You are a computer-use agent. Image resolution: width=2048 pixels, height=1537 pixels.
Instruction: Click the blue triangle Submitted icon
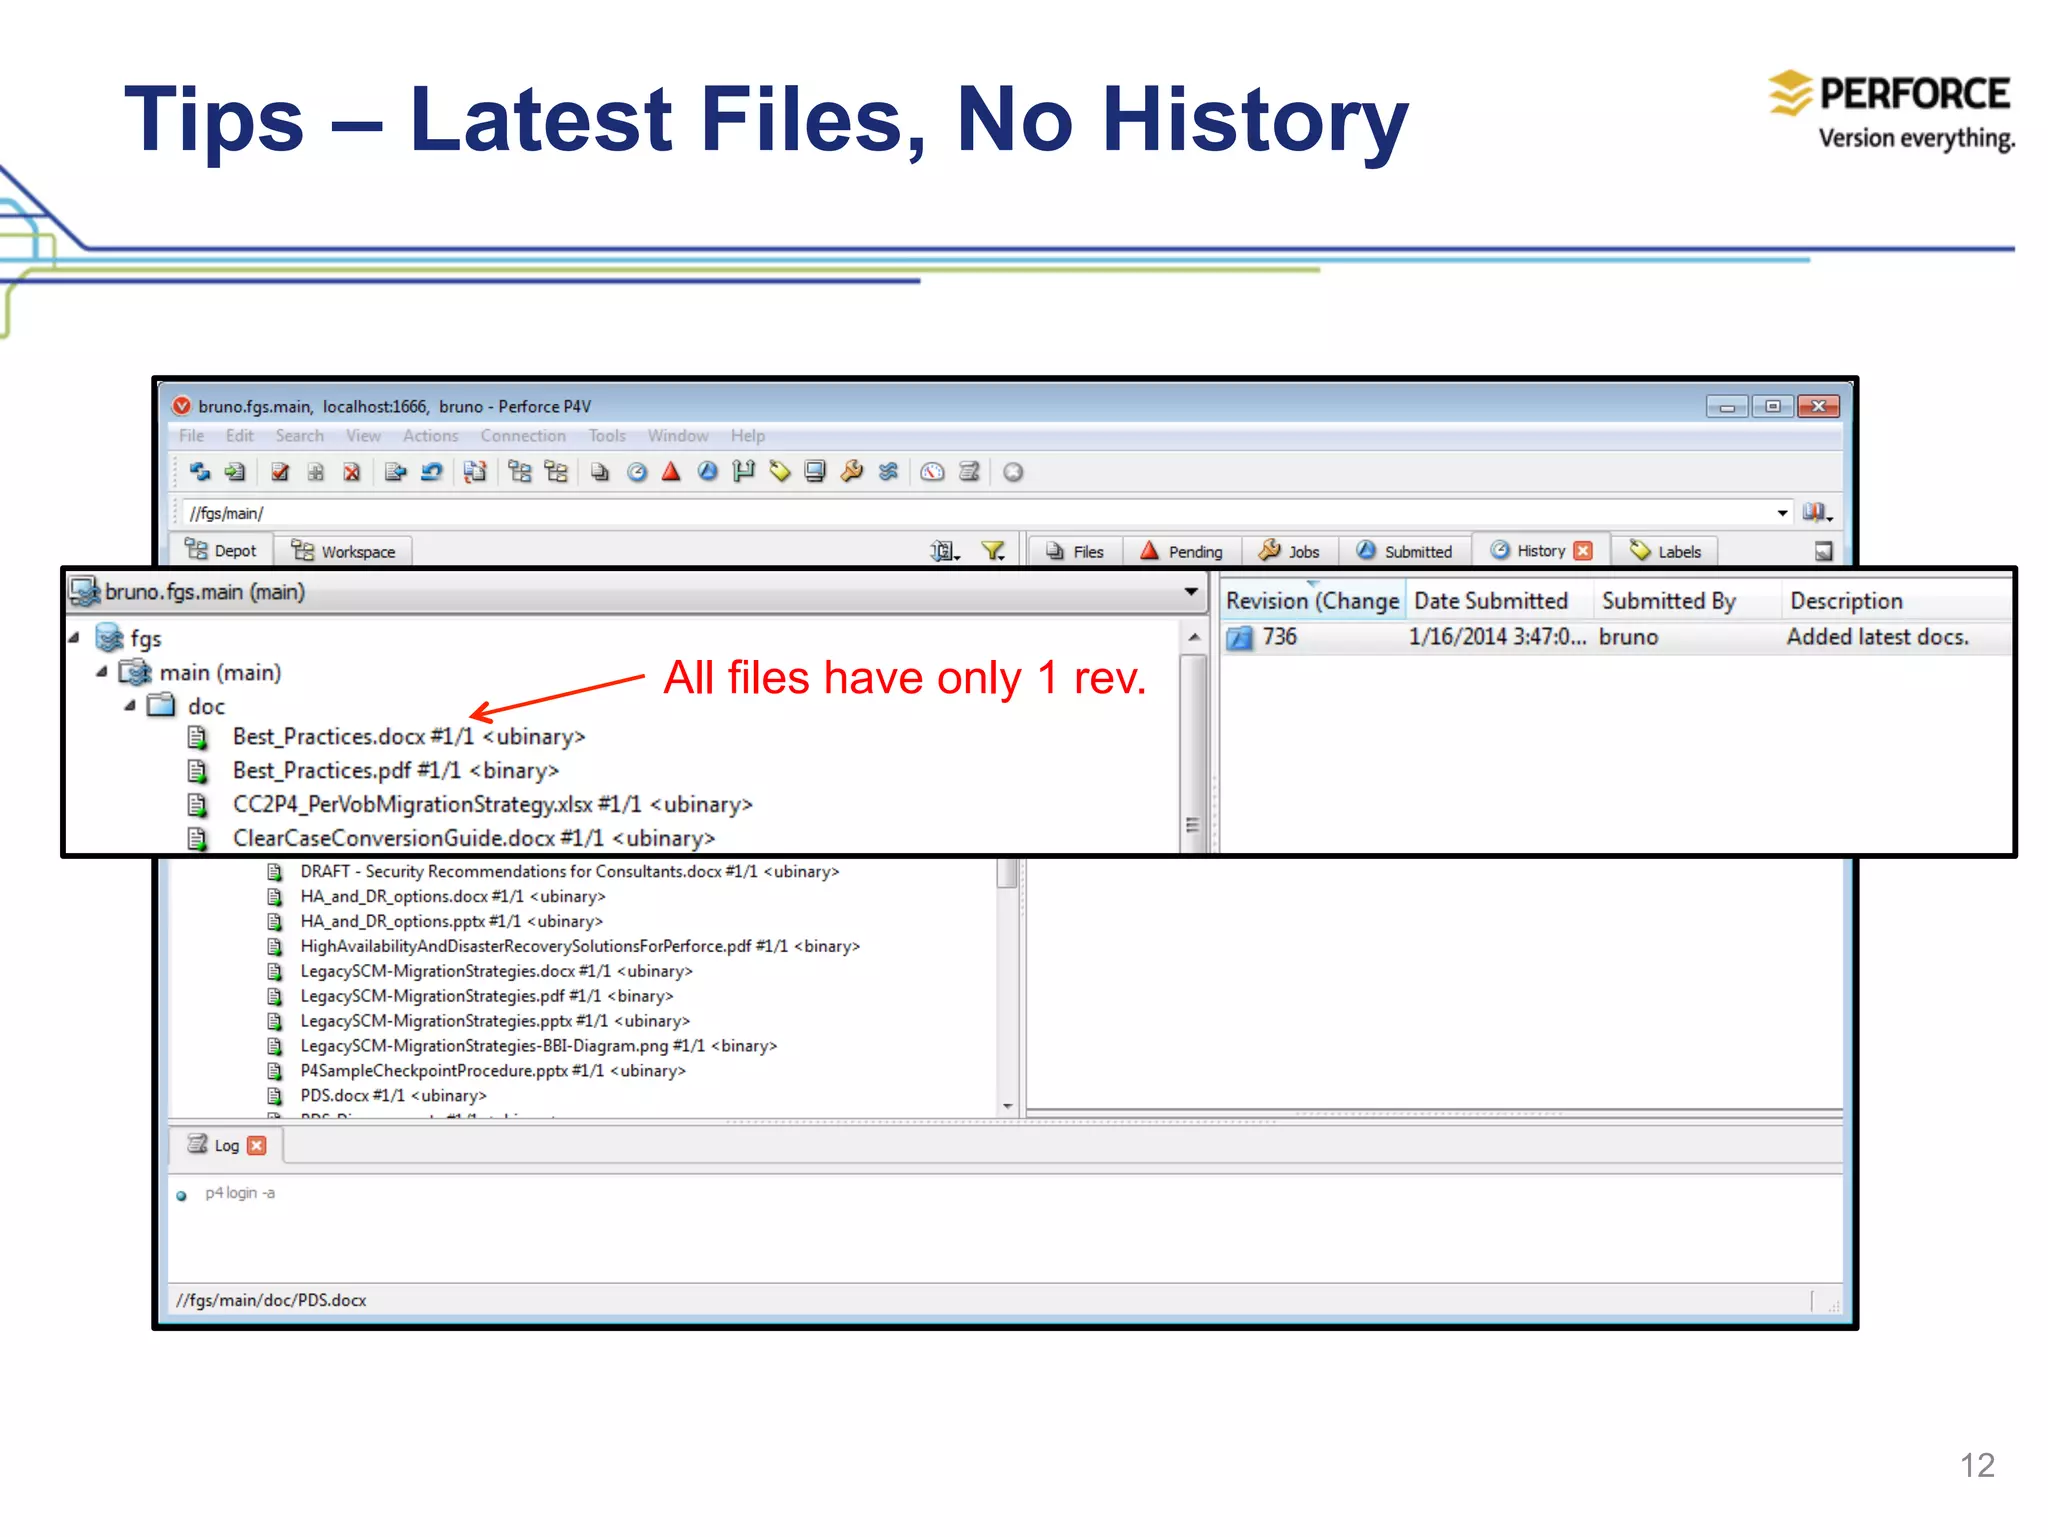(708, 472)
